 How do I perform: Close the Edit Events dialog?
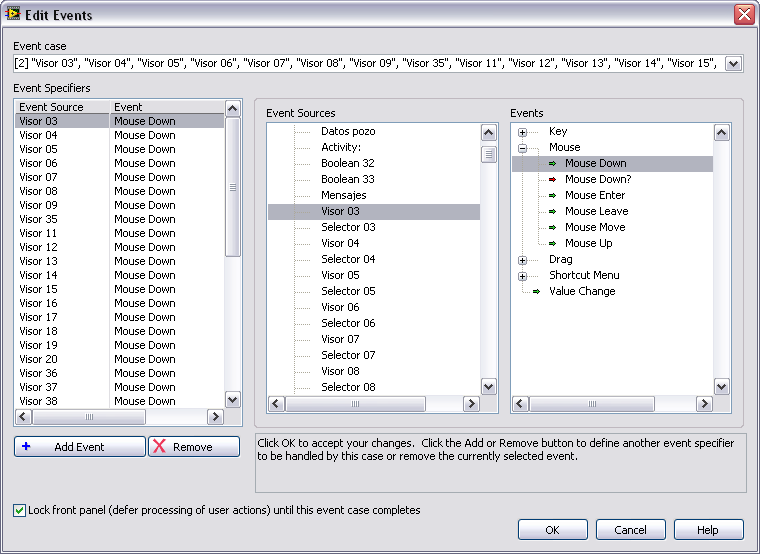tap(744, 15)
